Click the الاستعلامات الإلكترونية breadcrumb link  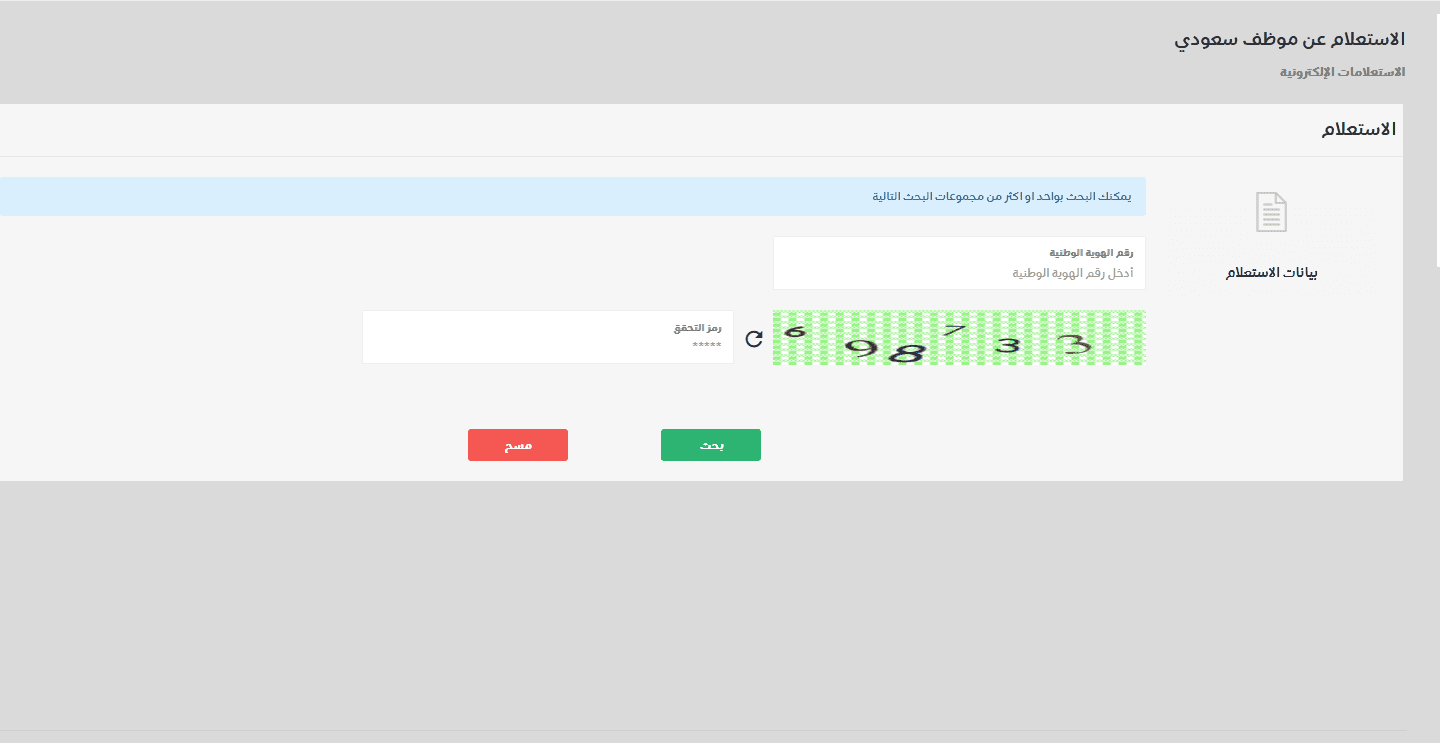point(1343,72)
